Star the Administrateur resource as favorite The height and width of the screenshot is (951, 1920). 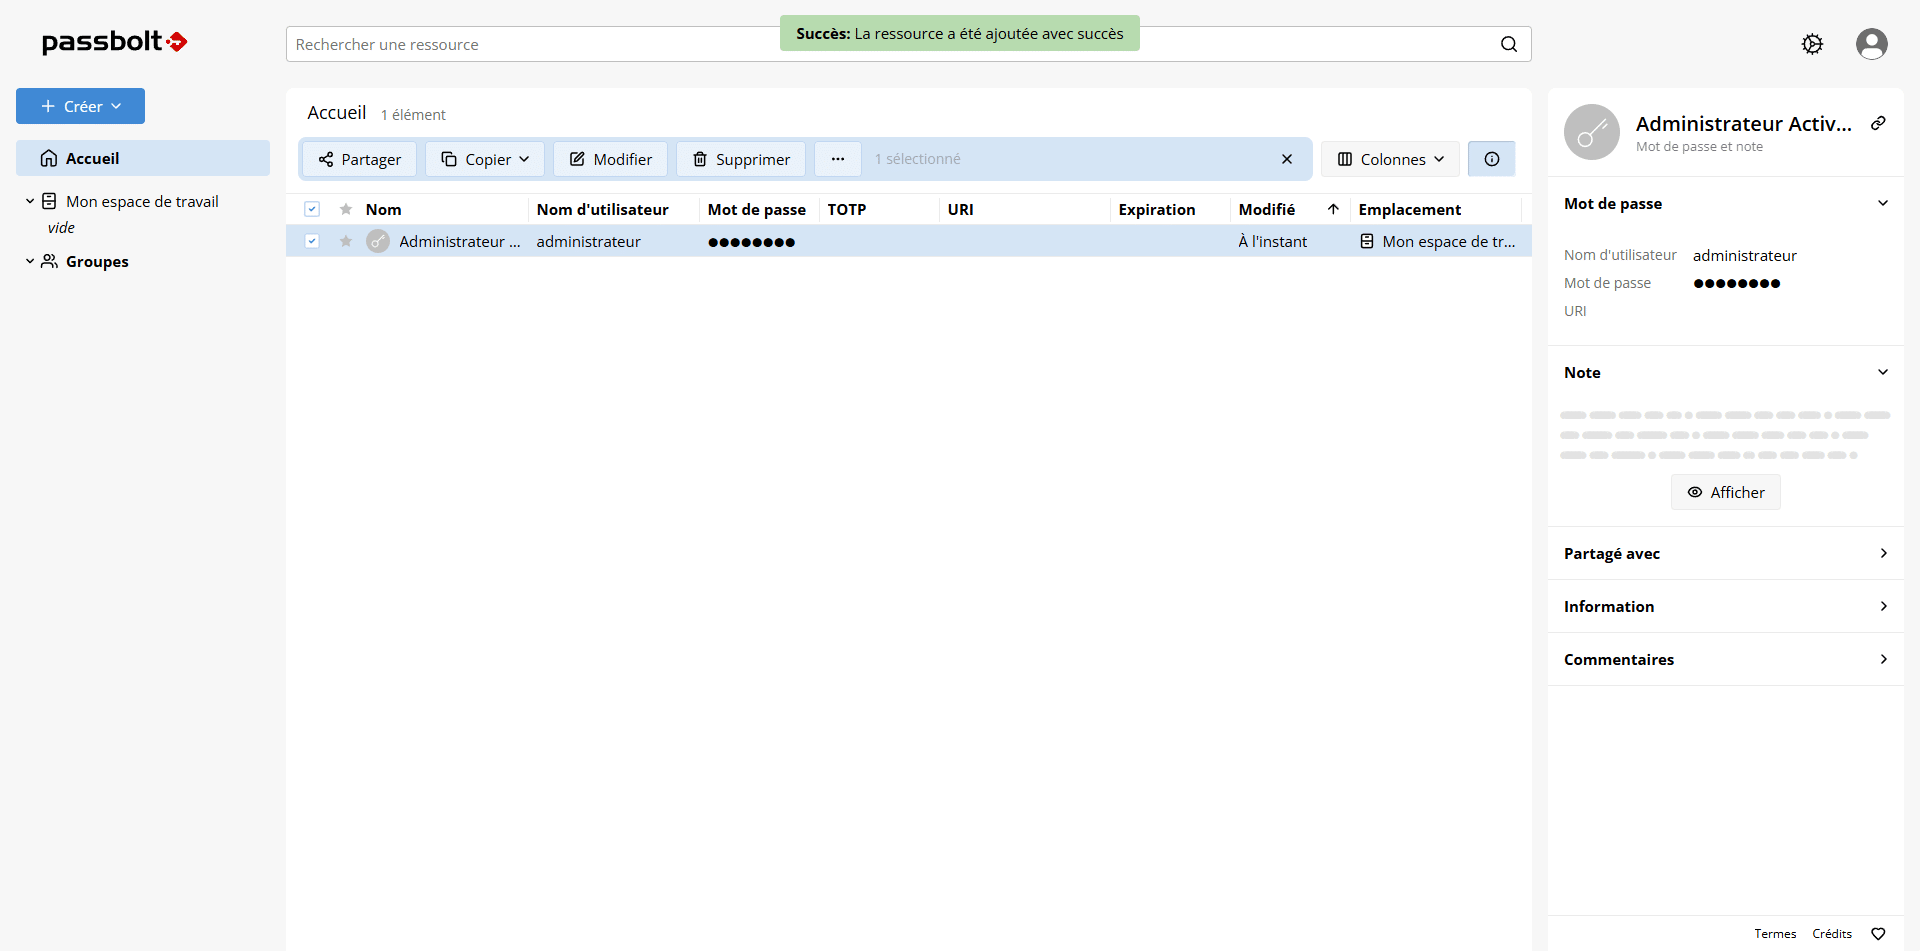[346, 241]
